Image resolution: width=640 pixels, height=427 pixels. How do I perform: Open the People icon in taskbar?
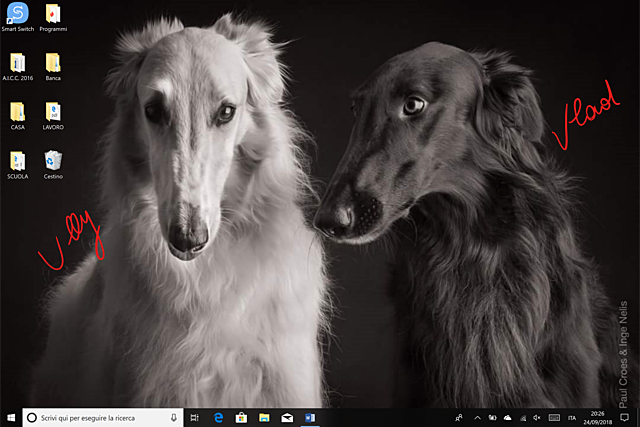click(459, 418)
